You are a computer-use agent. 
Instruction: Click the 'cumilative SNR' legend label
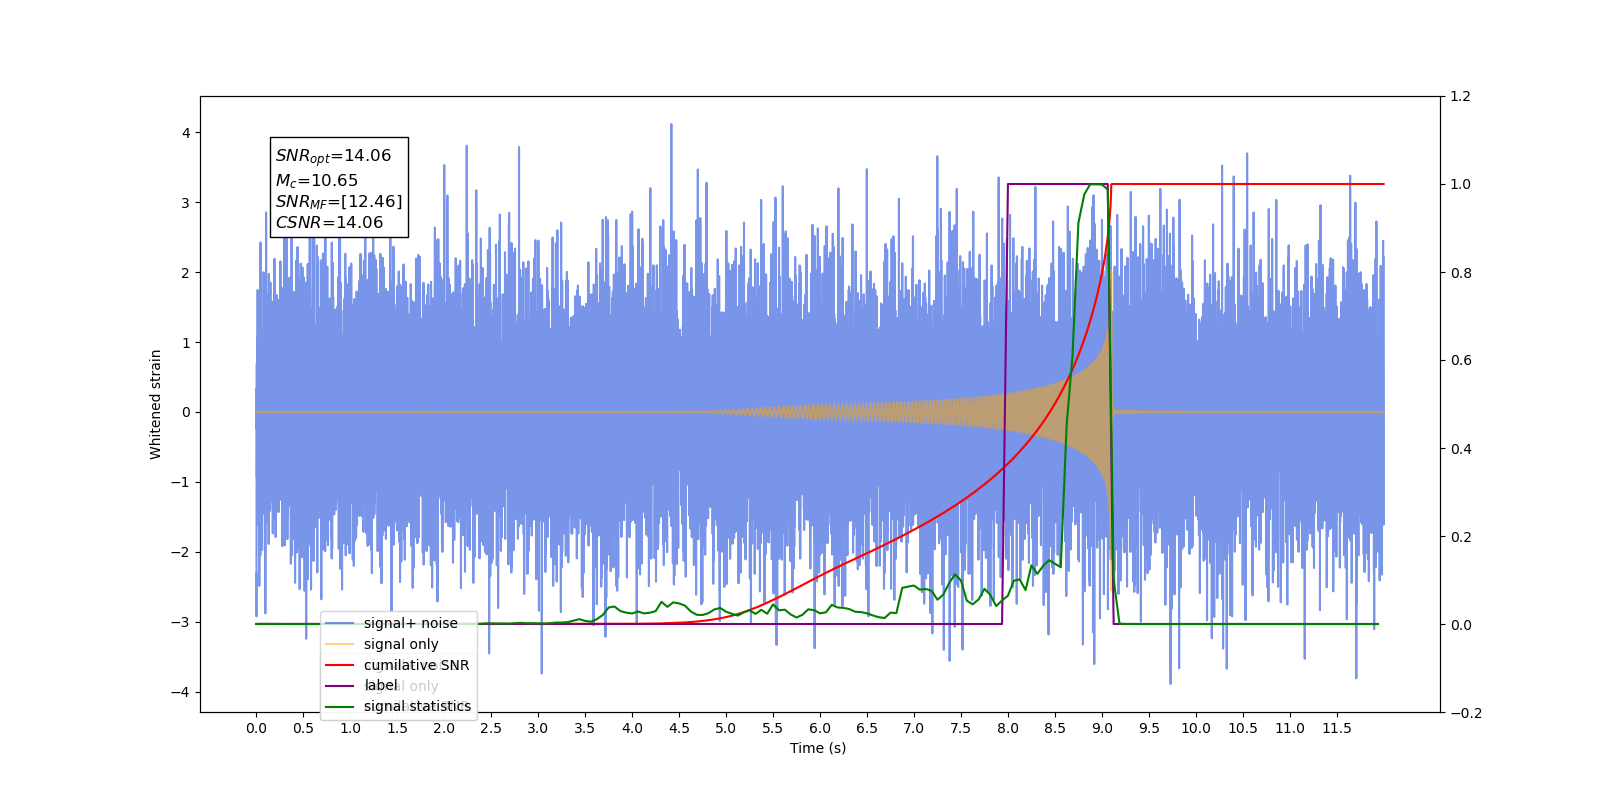[416, 665]
